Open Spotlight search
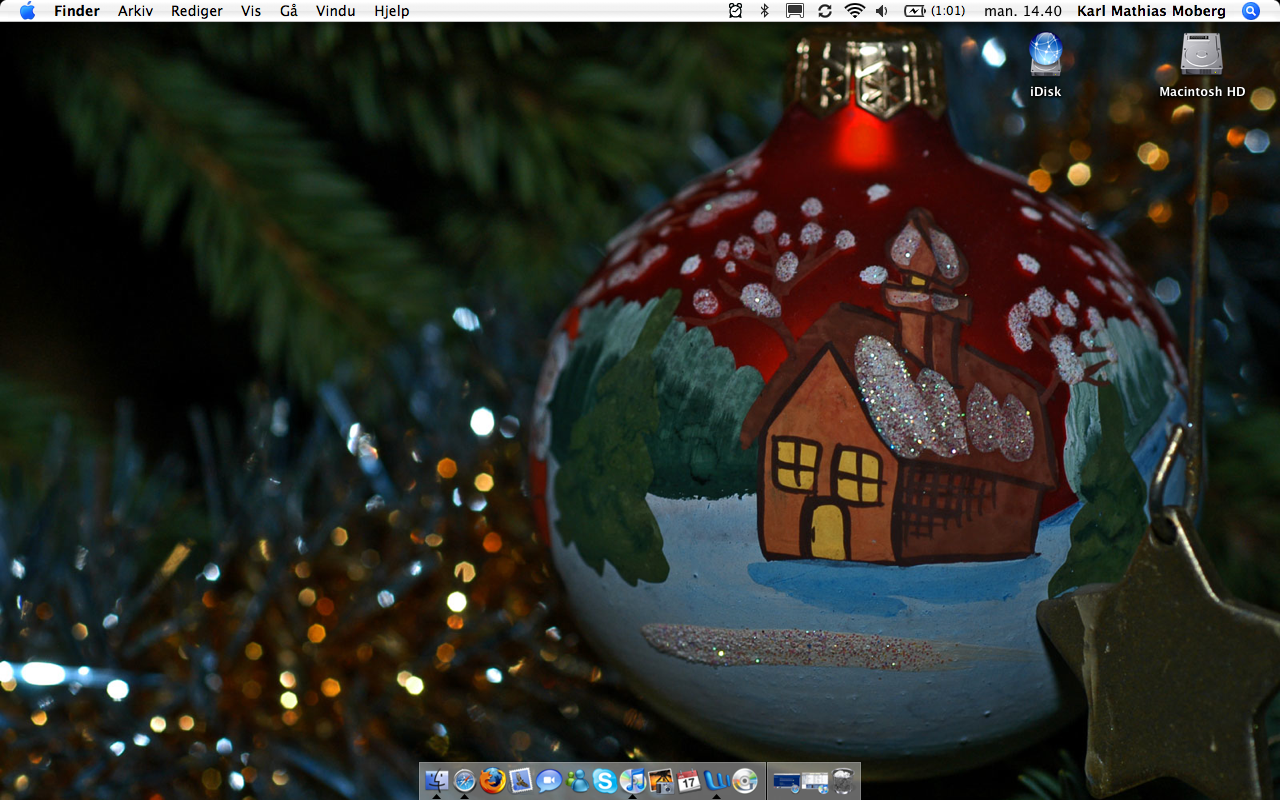Screen dimensions: 1280x800 [1251, 11]
